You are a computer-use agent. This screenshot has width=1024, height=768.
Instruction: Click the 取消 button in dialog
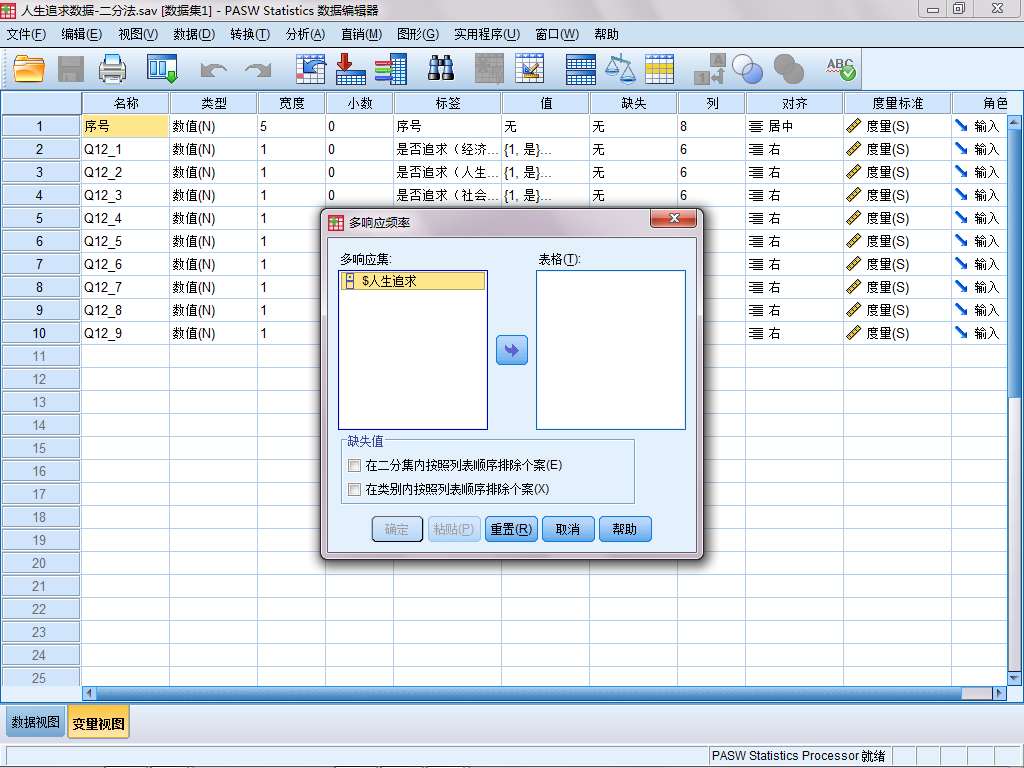click(568, 529)
